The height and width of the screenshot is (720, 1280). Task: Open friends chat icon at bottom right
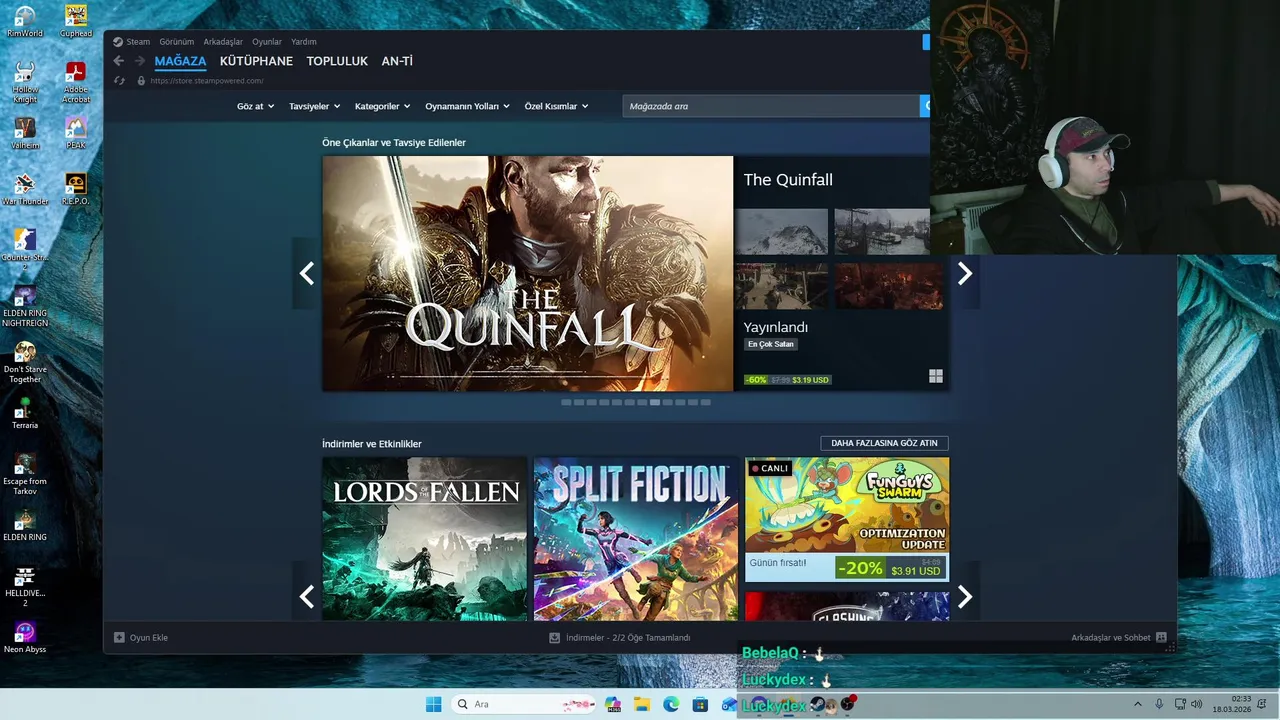[x=1161, y=637]
